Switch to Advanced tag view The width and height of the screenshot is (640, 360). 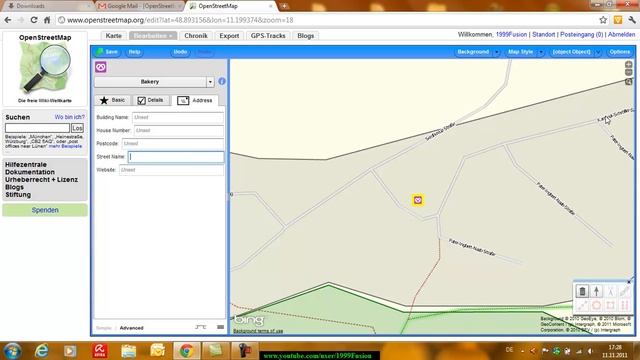131,328
